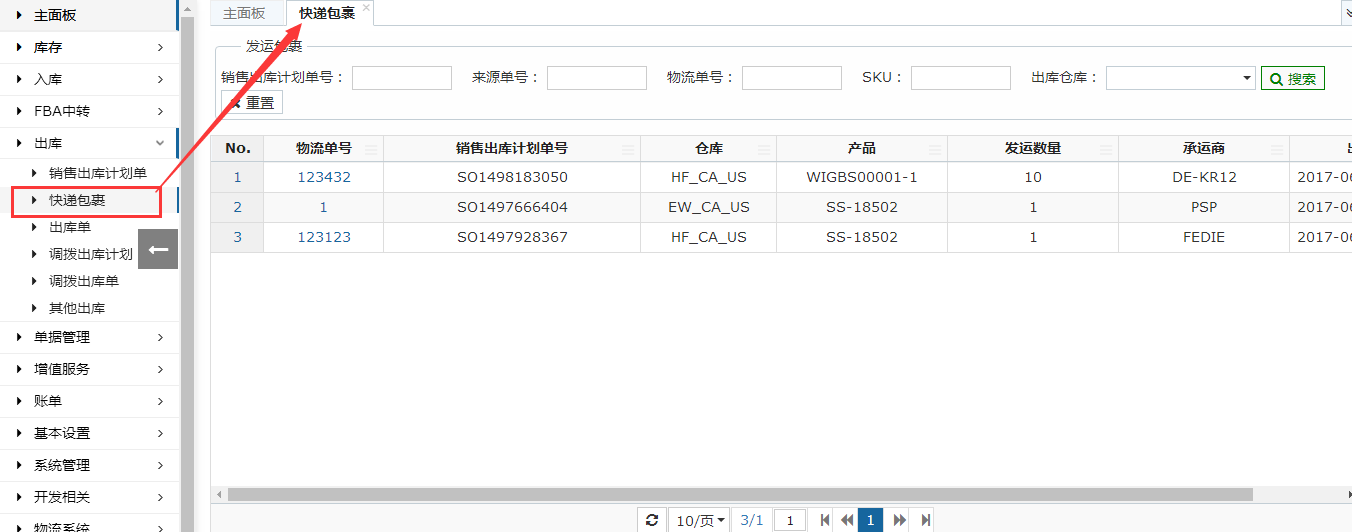The image size is (1352, 532).
Task: Click product cell WIGBS00001-1
Action: coord(862,177)
